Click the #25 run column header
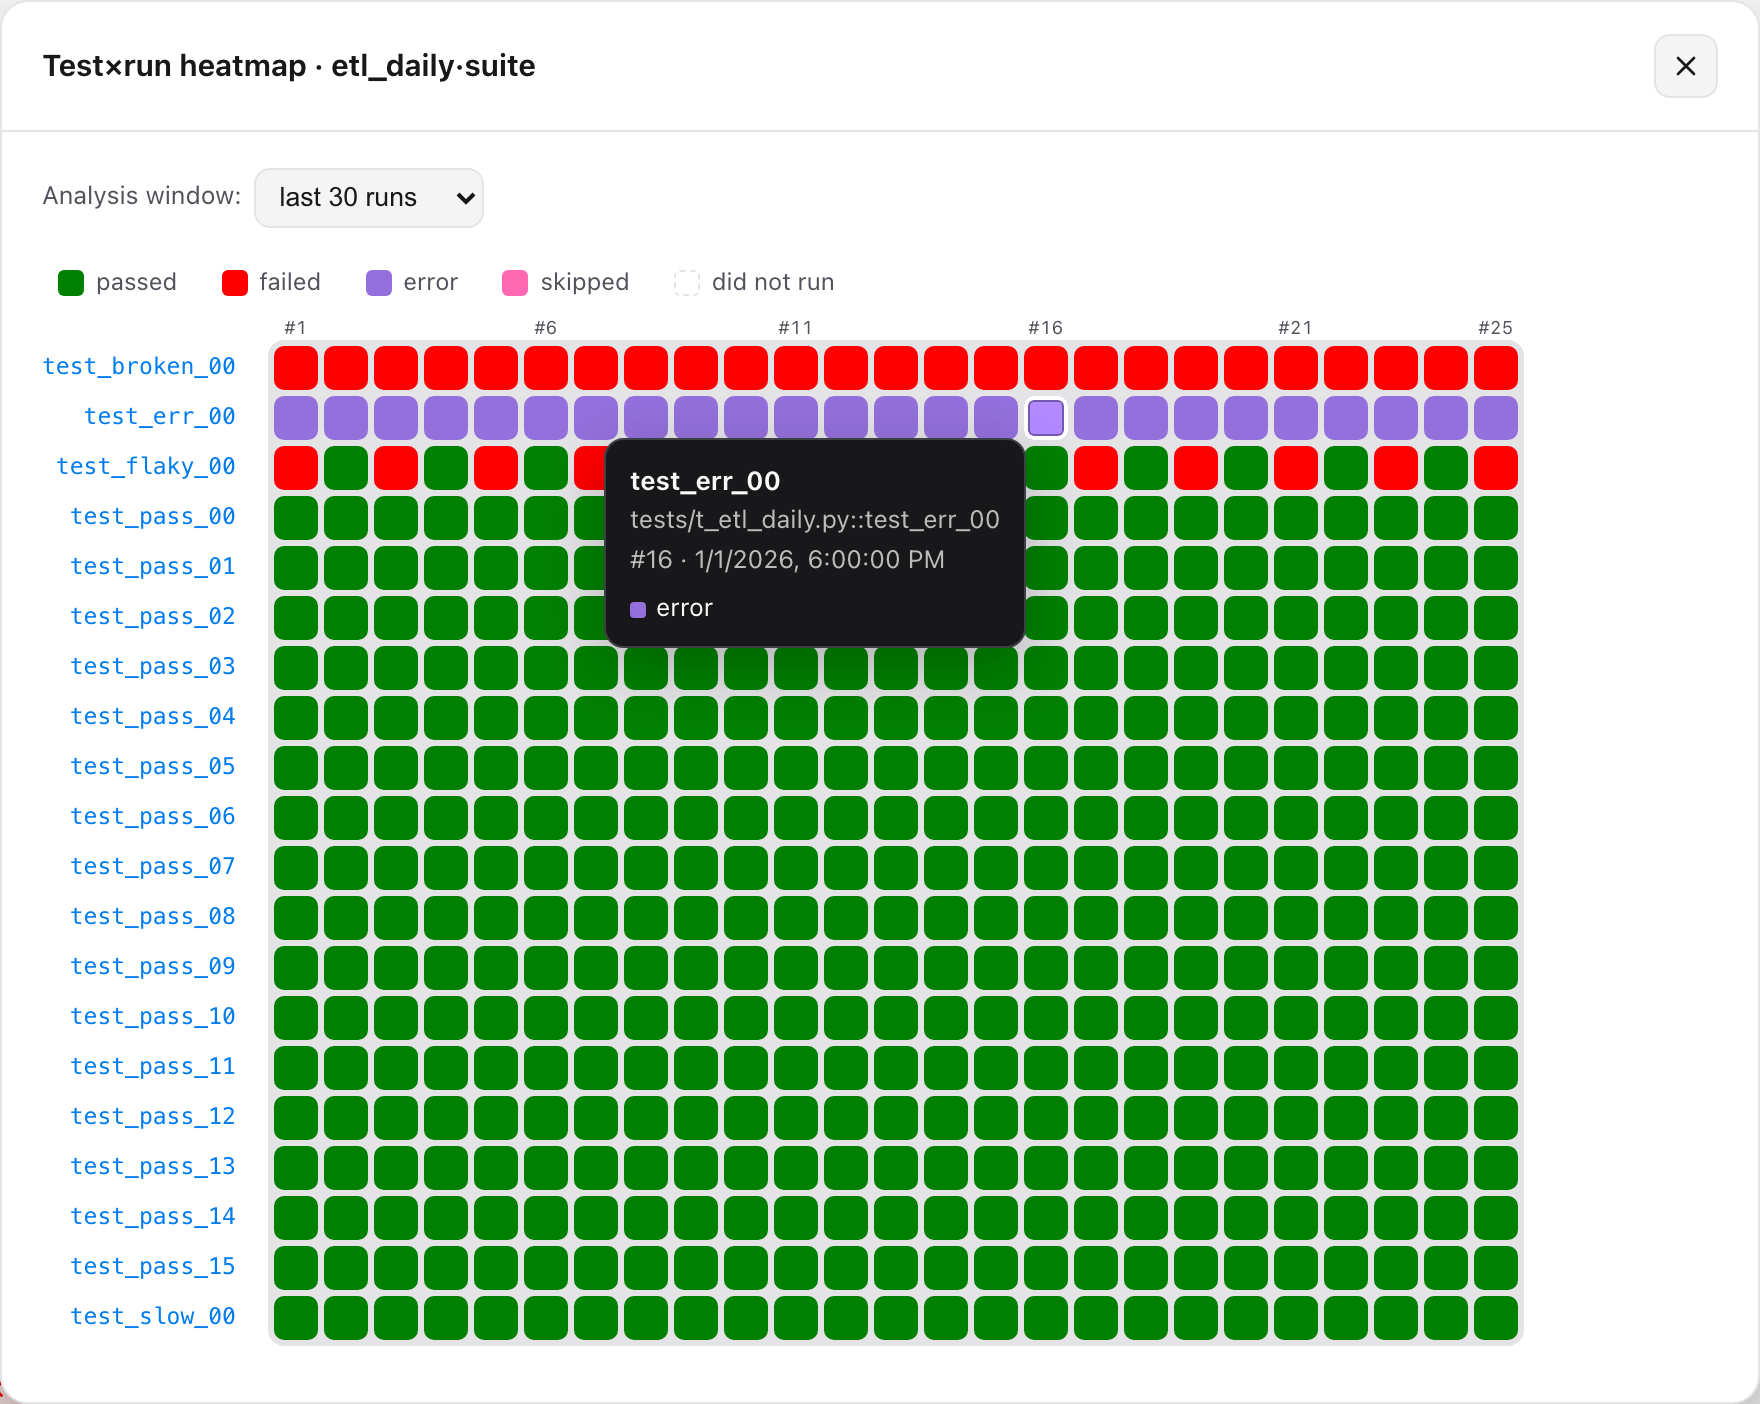 (x=1496, y=328)
